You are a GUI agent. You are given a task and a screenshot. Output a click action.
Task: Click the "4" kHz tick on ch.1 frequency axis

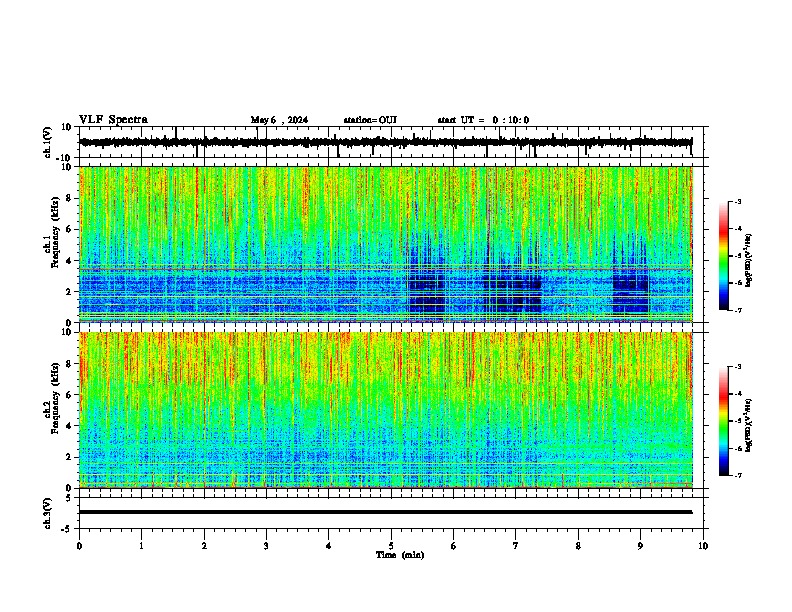[x=69, y=261]
